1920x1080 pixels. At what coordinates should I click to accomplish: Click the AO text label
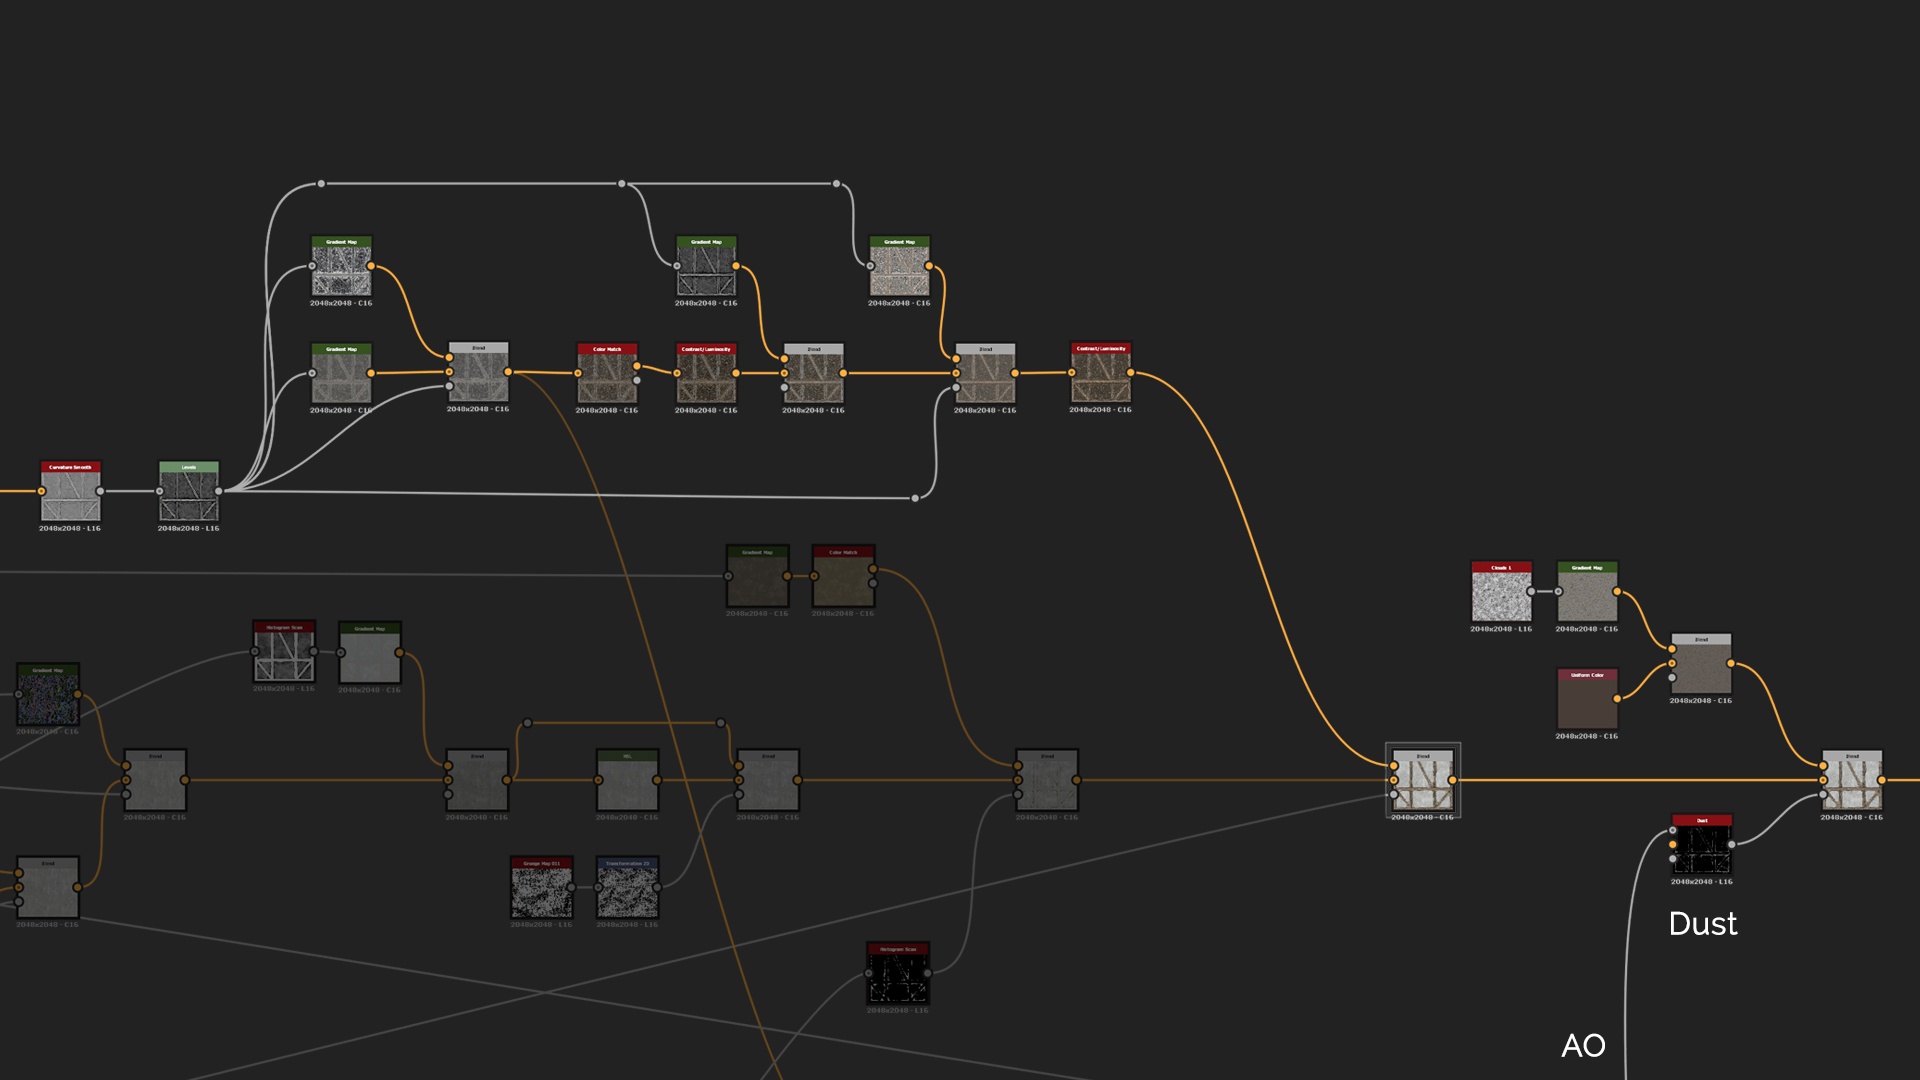click(1583, 1046)
